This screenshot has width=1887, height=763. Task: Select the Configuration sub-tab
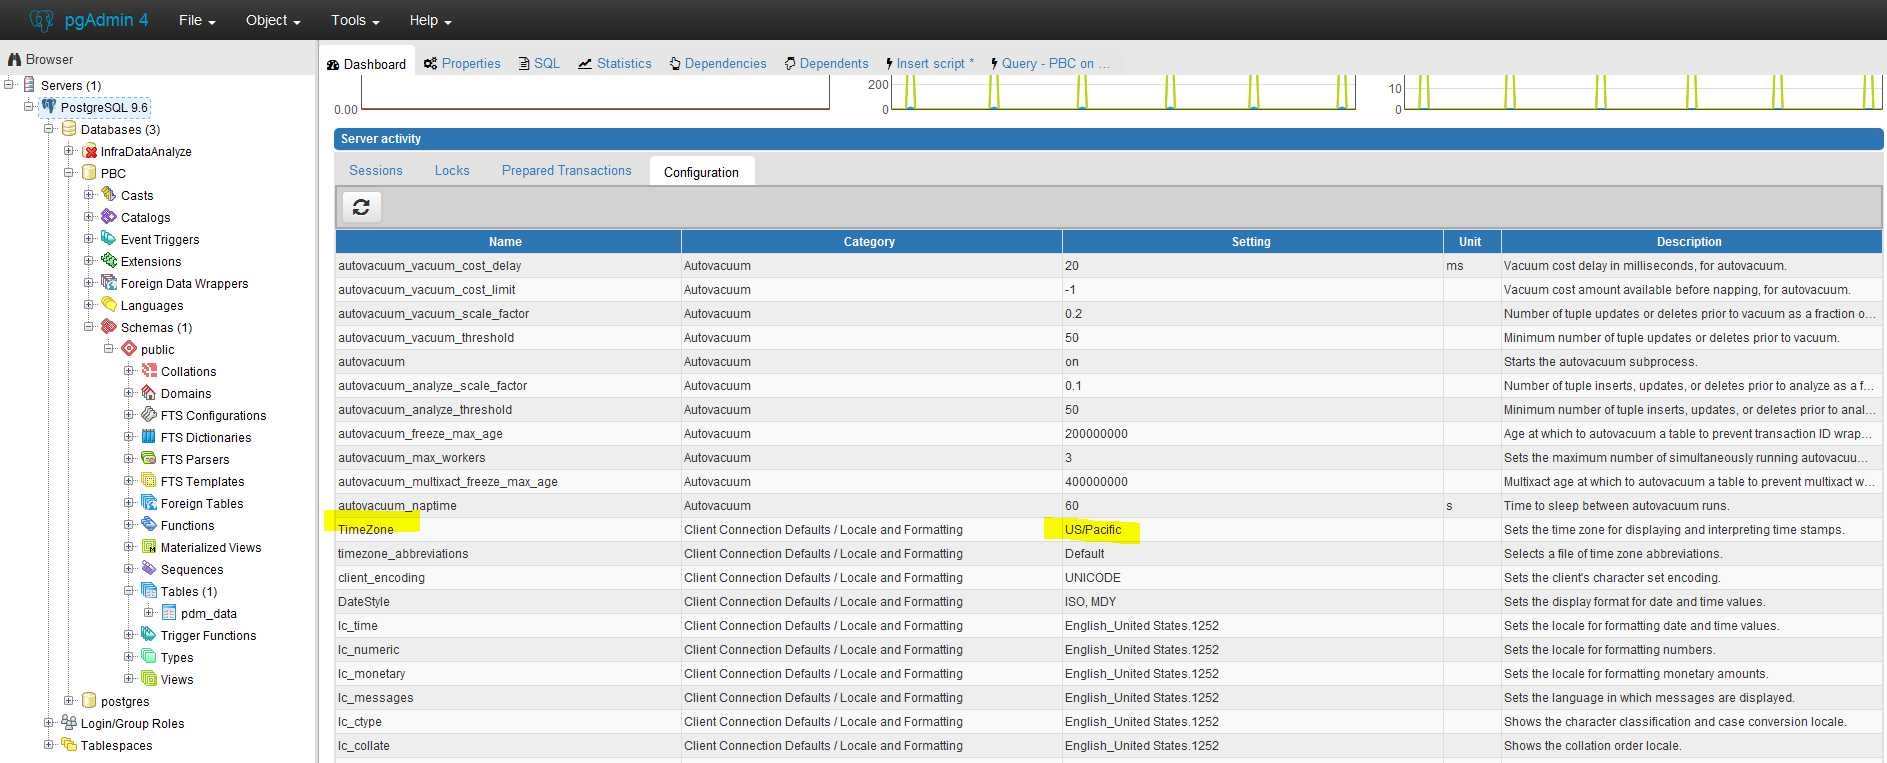point(701,171)
